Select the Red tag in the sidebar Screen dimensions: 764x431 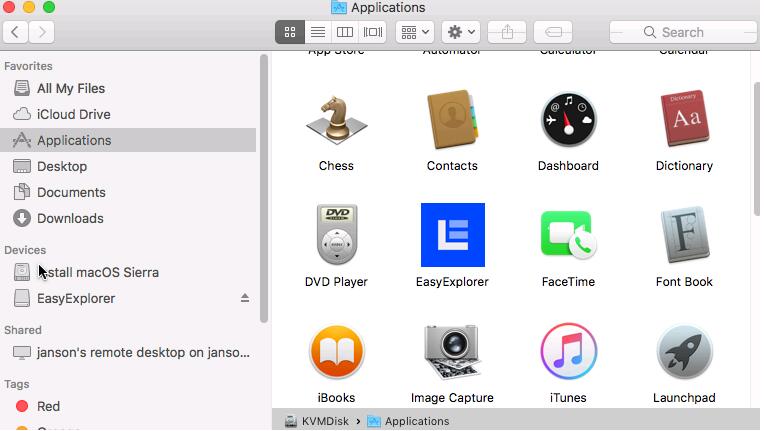pos(128,406)
